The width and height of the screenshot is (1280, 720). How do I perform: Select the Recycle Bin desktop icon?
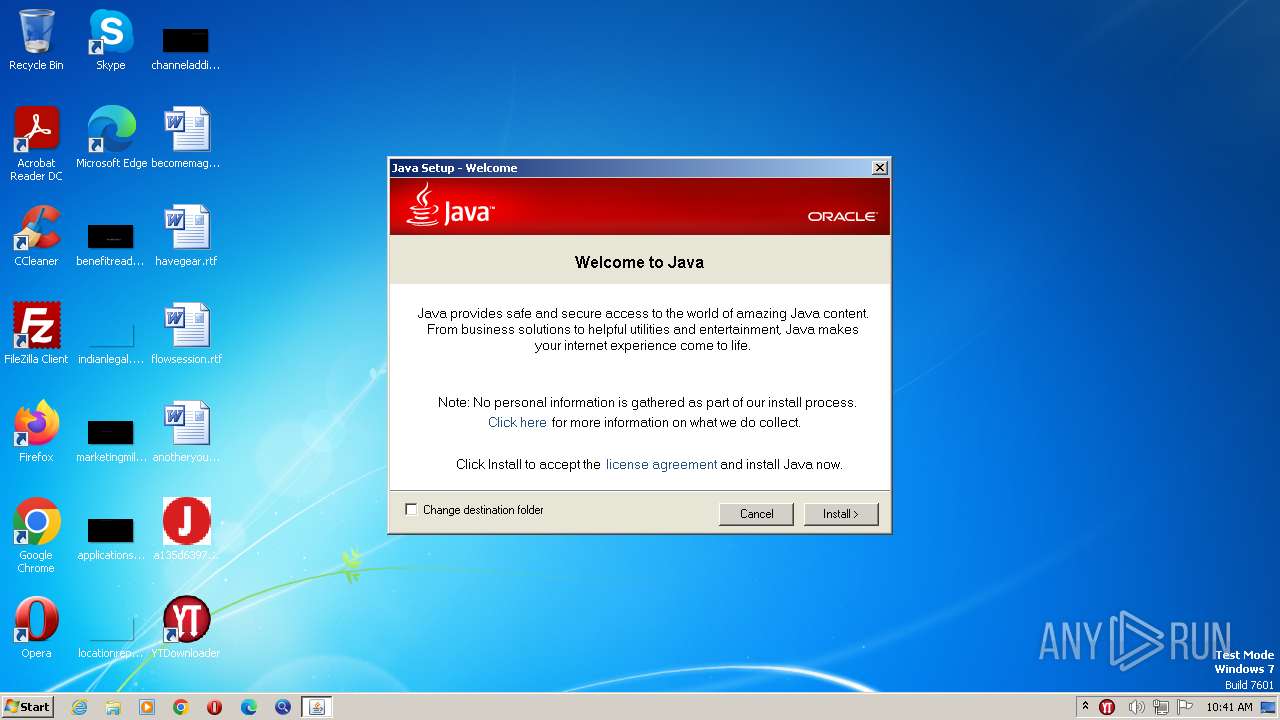(x=36, y=40)
